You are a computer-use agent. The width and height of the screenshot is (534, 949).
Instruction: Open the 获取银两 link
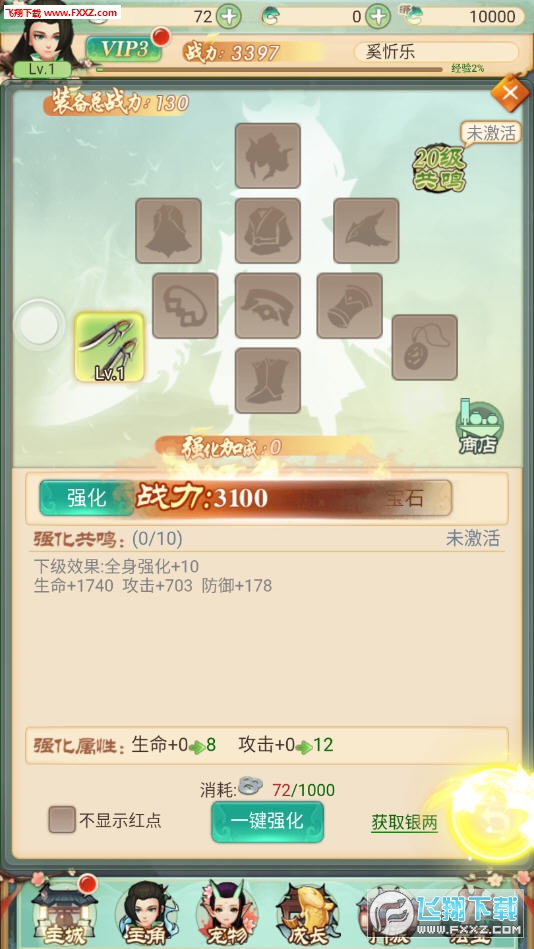tap(404, 823)
